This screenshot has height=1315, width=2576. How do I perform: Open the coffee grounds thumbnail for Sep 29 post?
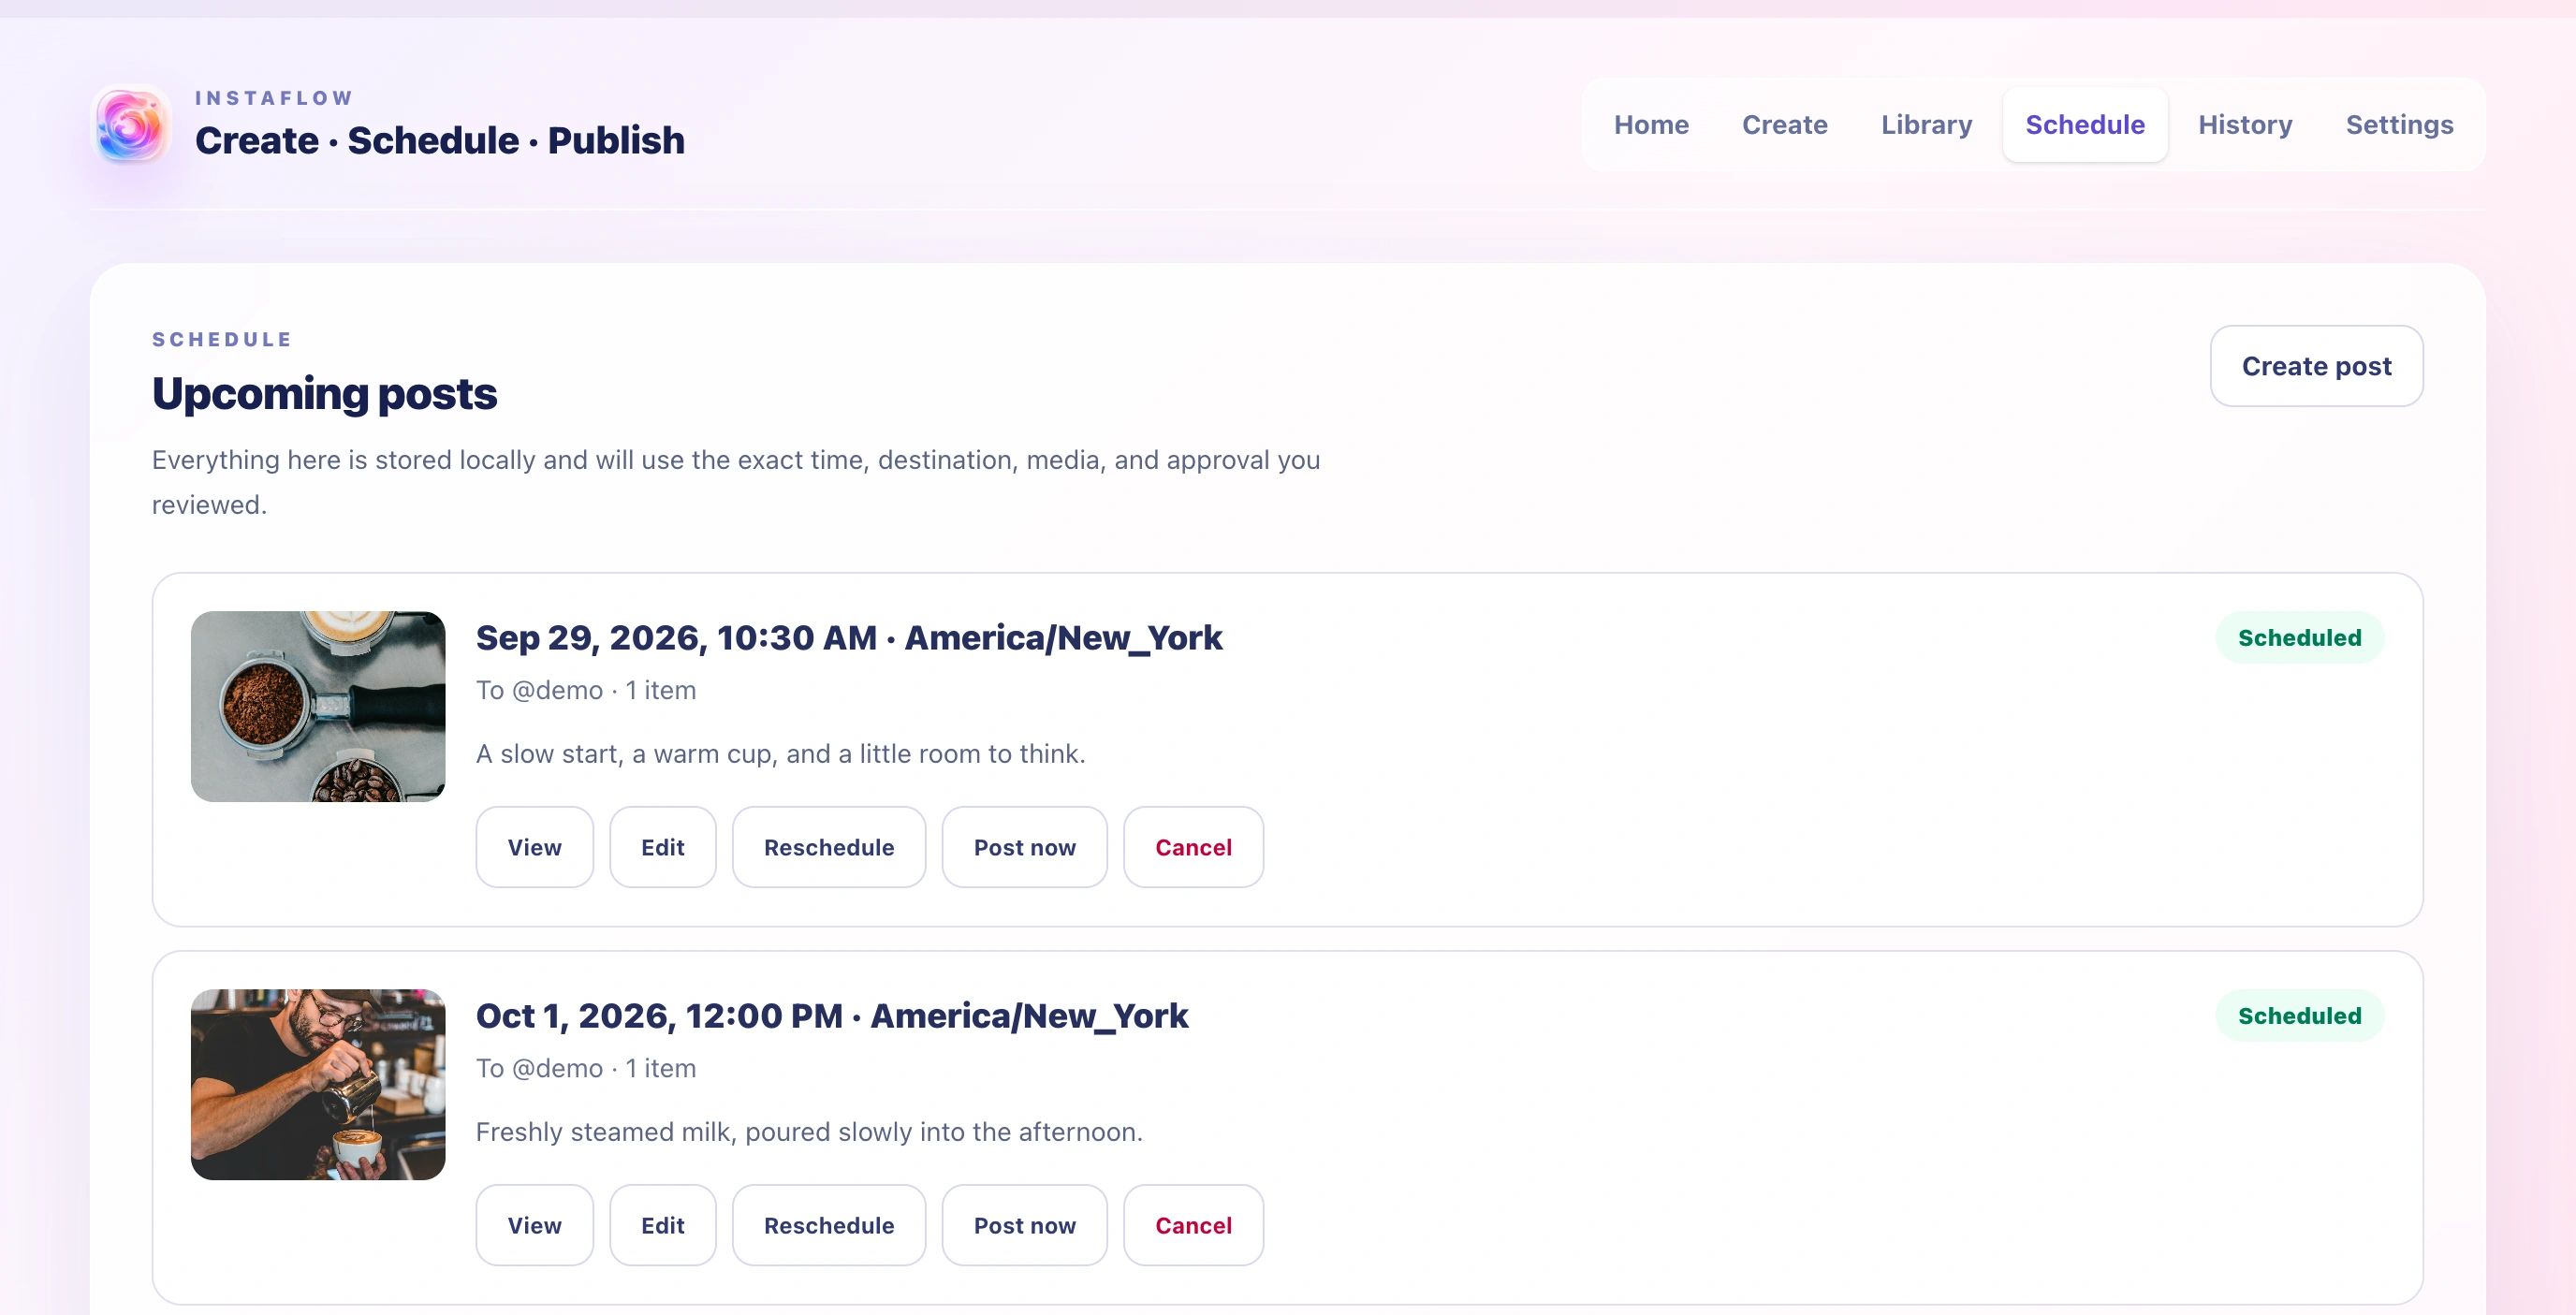[x=318, y=706]
